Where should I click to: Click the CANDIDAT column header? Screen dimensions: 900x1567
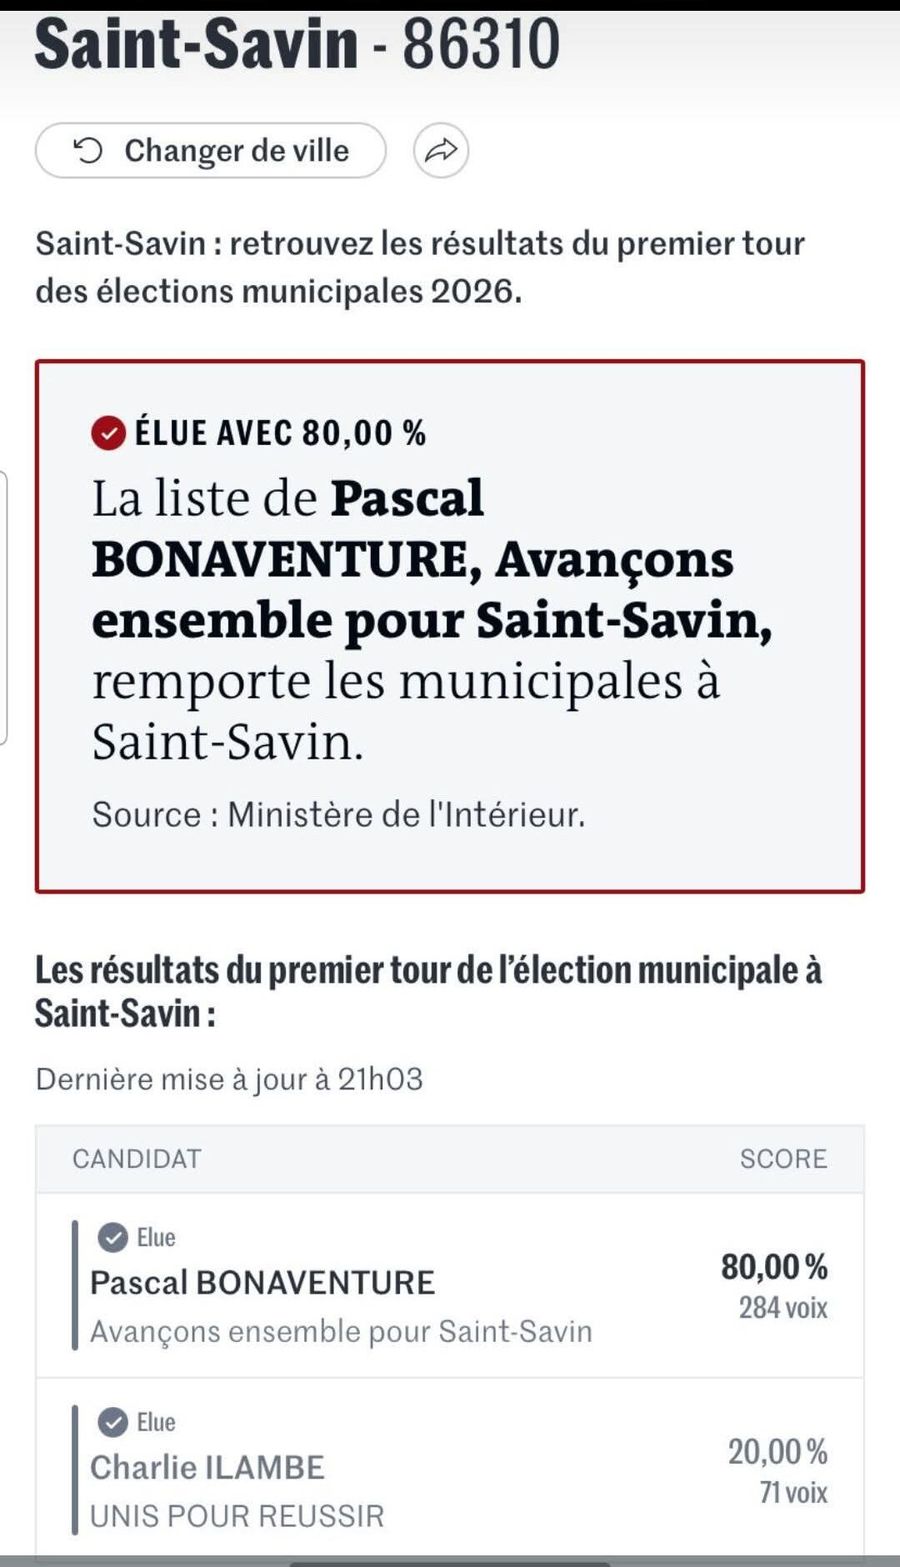[x=136, y=1159]
